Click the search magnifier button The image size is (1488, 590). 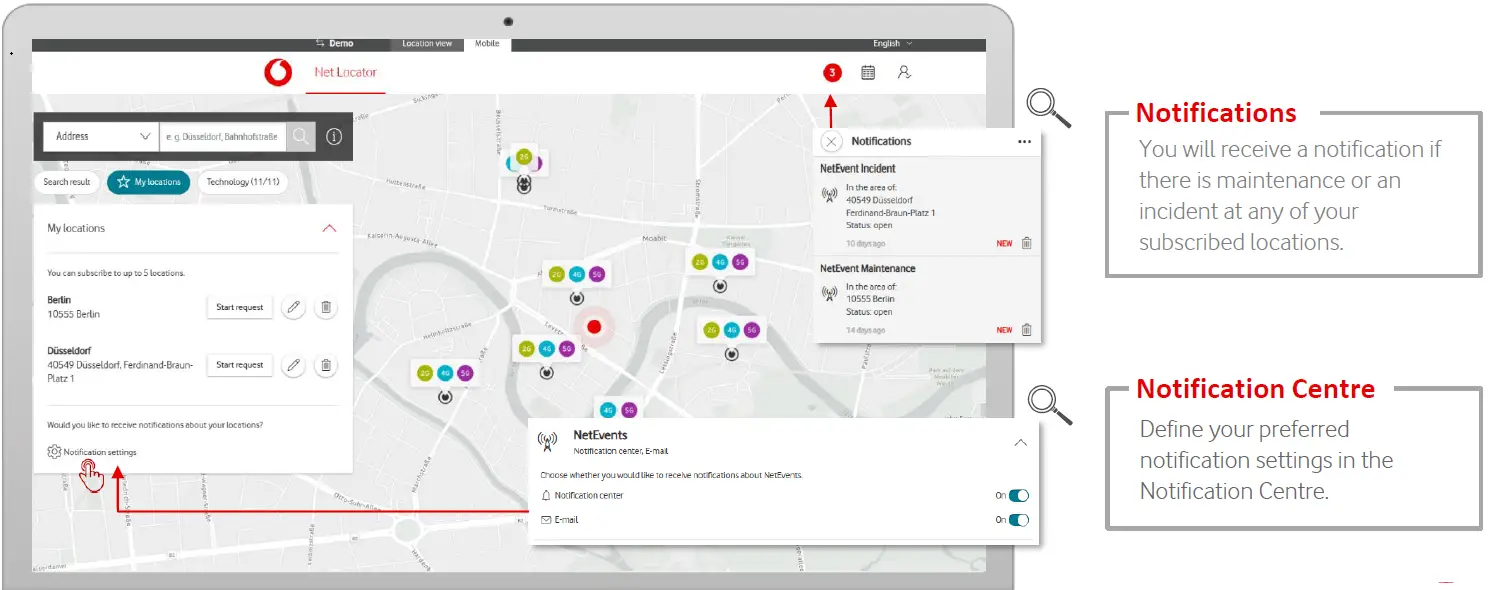301,137
